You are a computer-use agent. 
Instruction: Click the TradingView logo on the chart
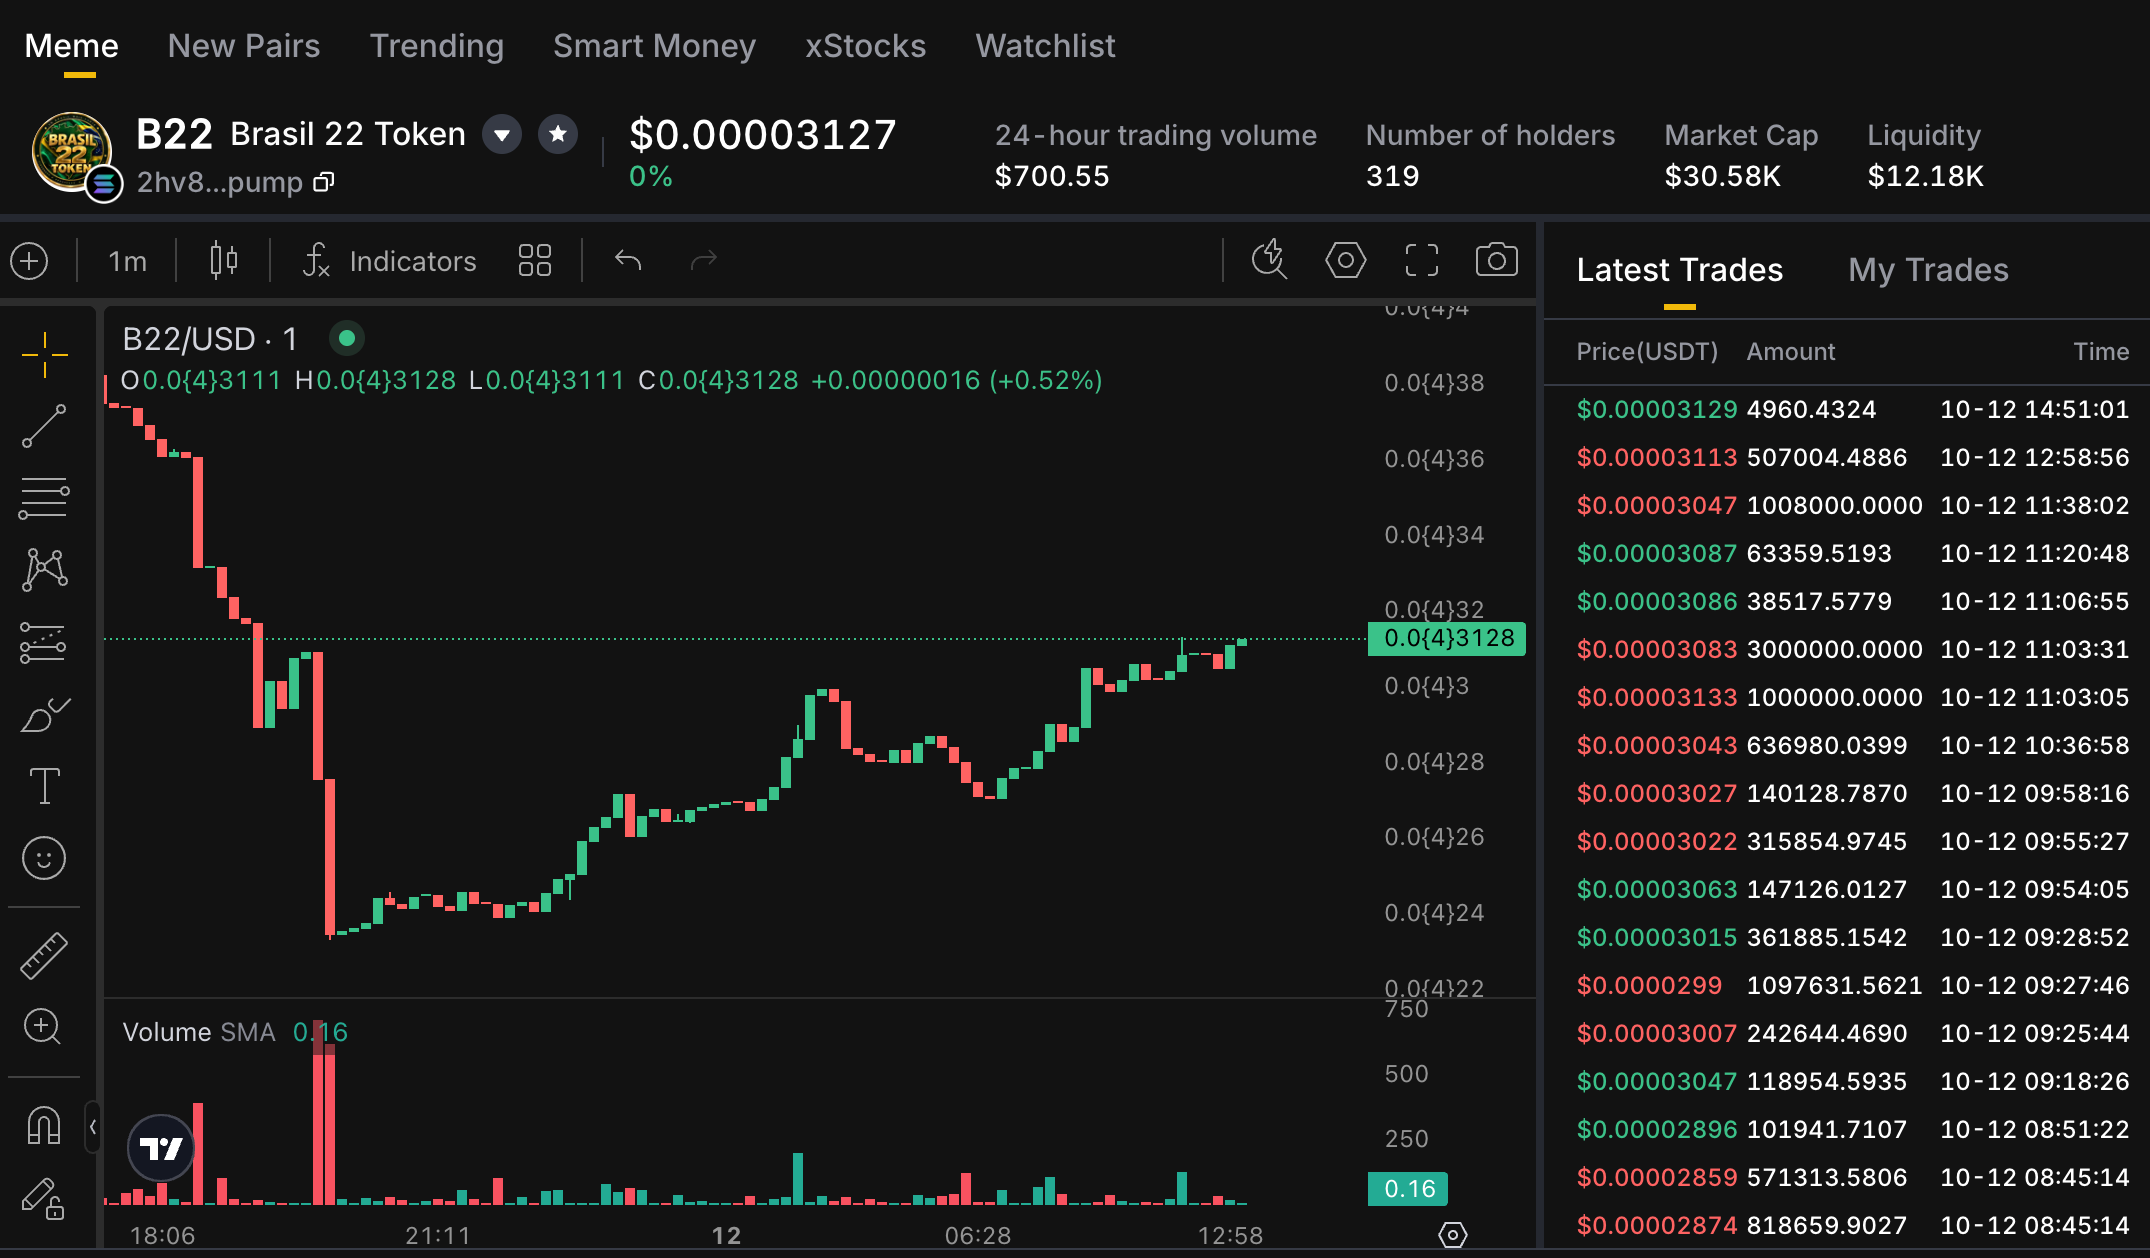(x=161, y=1148)
